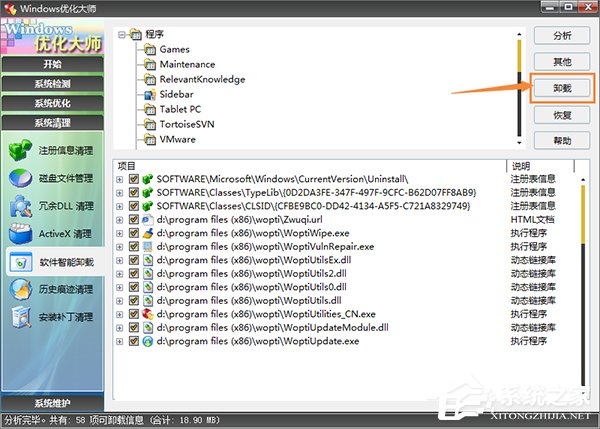
Task: Select the 软件智能卸载 trash icon
Action: pyautogui.click(x=21, y=263)
